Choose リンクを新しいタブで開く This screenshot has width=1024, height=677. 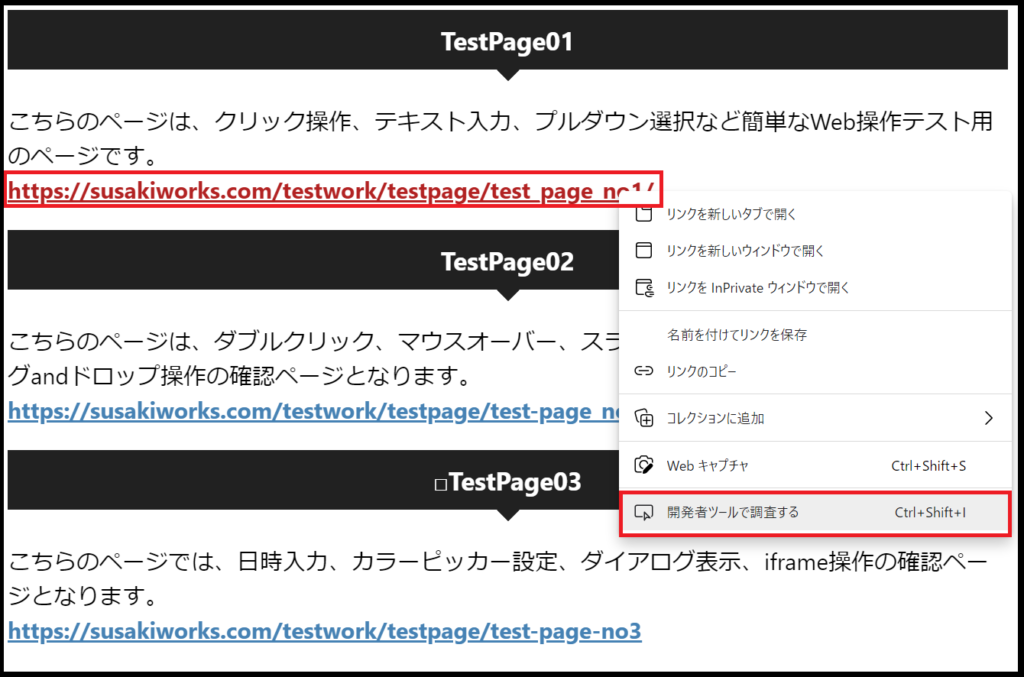tap(815, 214)
